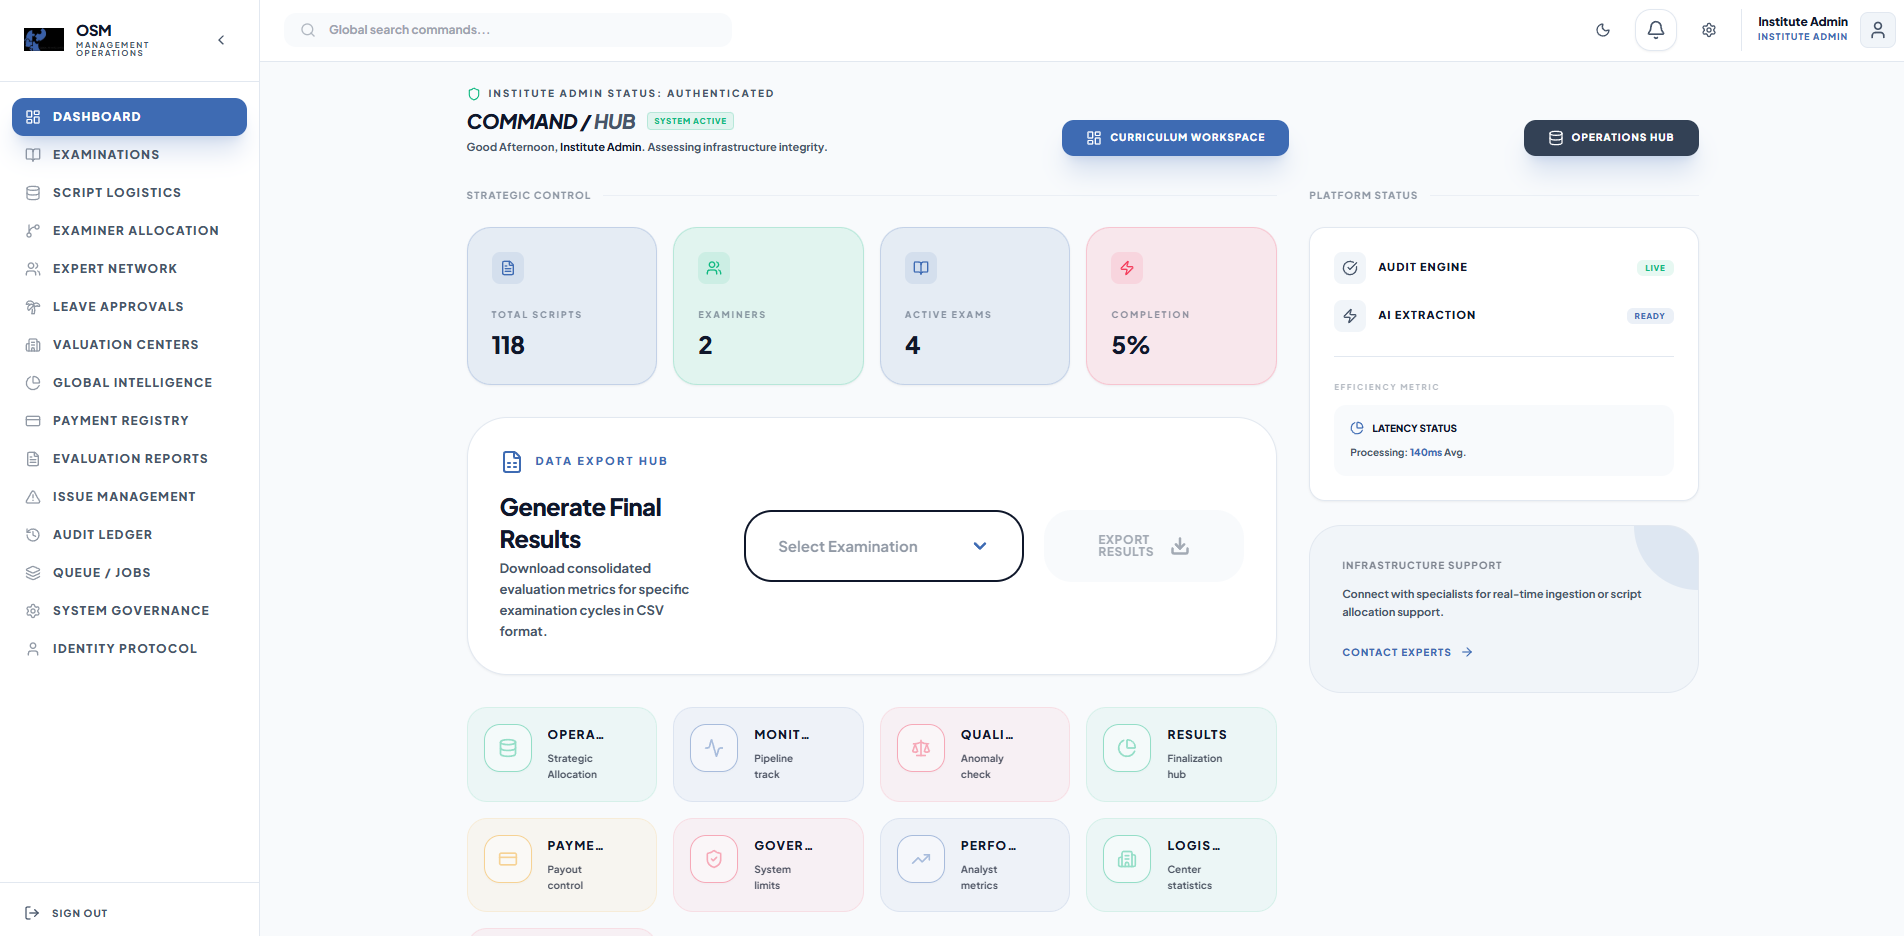Go to Examinations section
This screenshot has height=936, width=1904.
tap(129, 155)
